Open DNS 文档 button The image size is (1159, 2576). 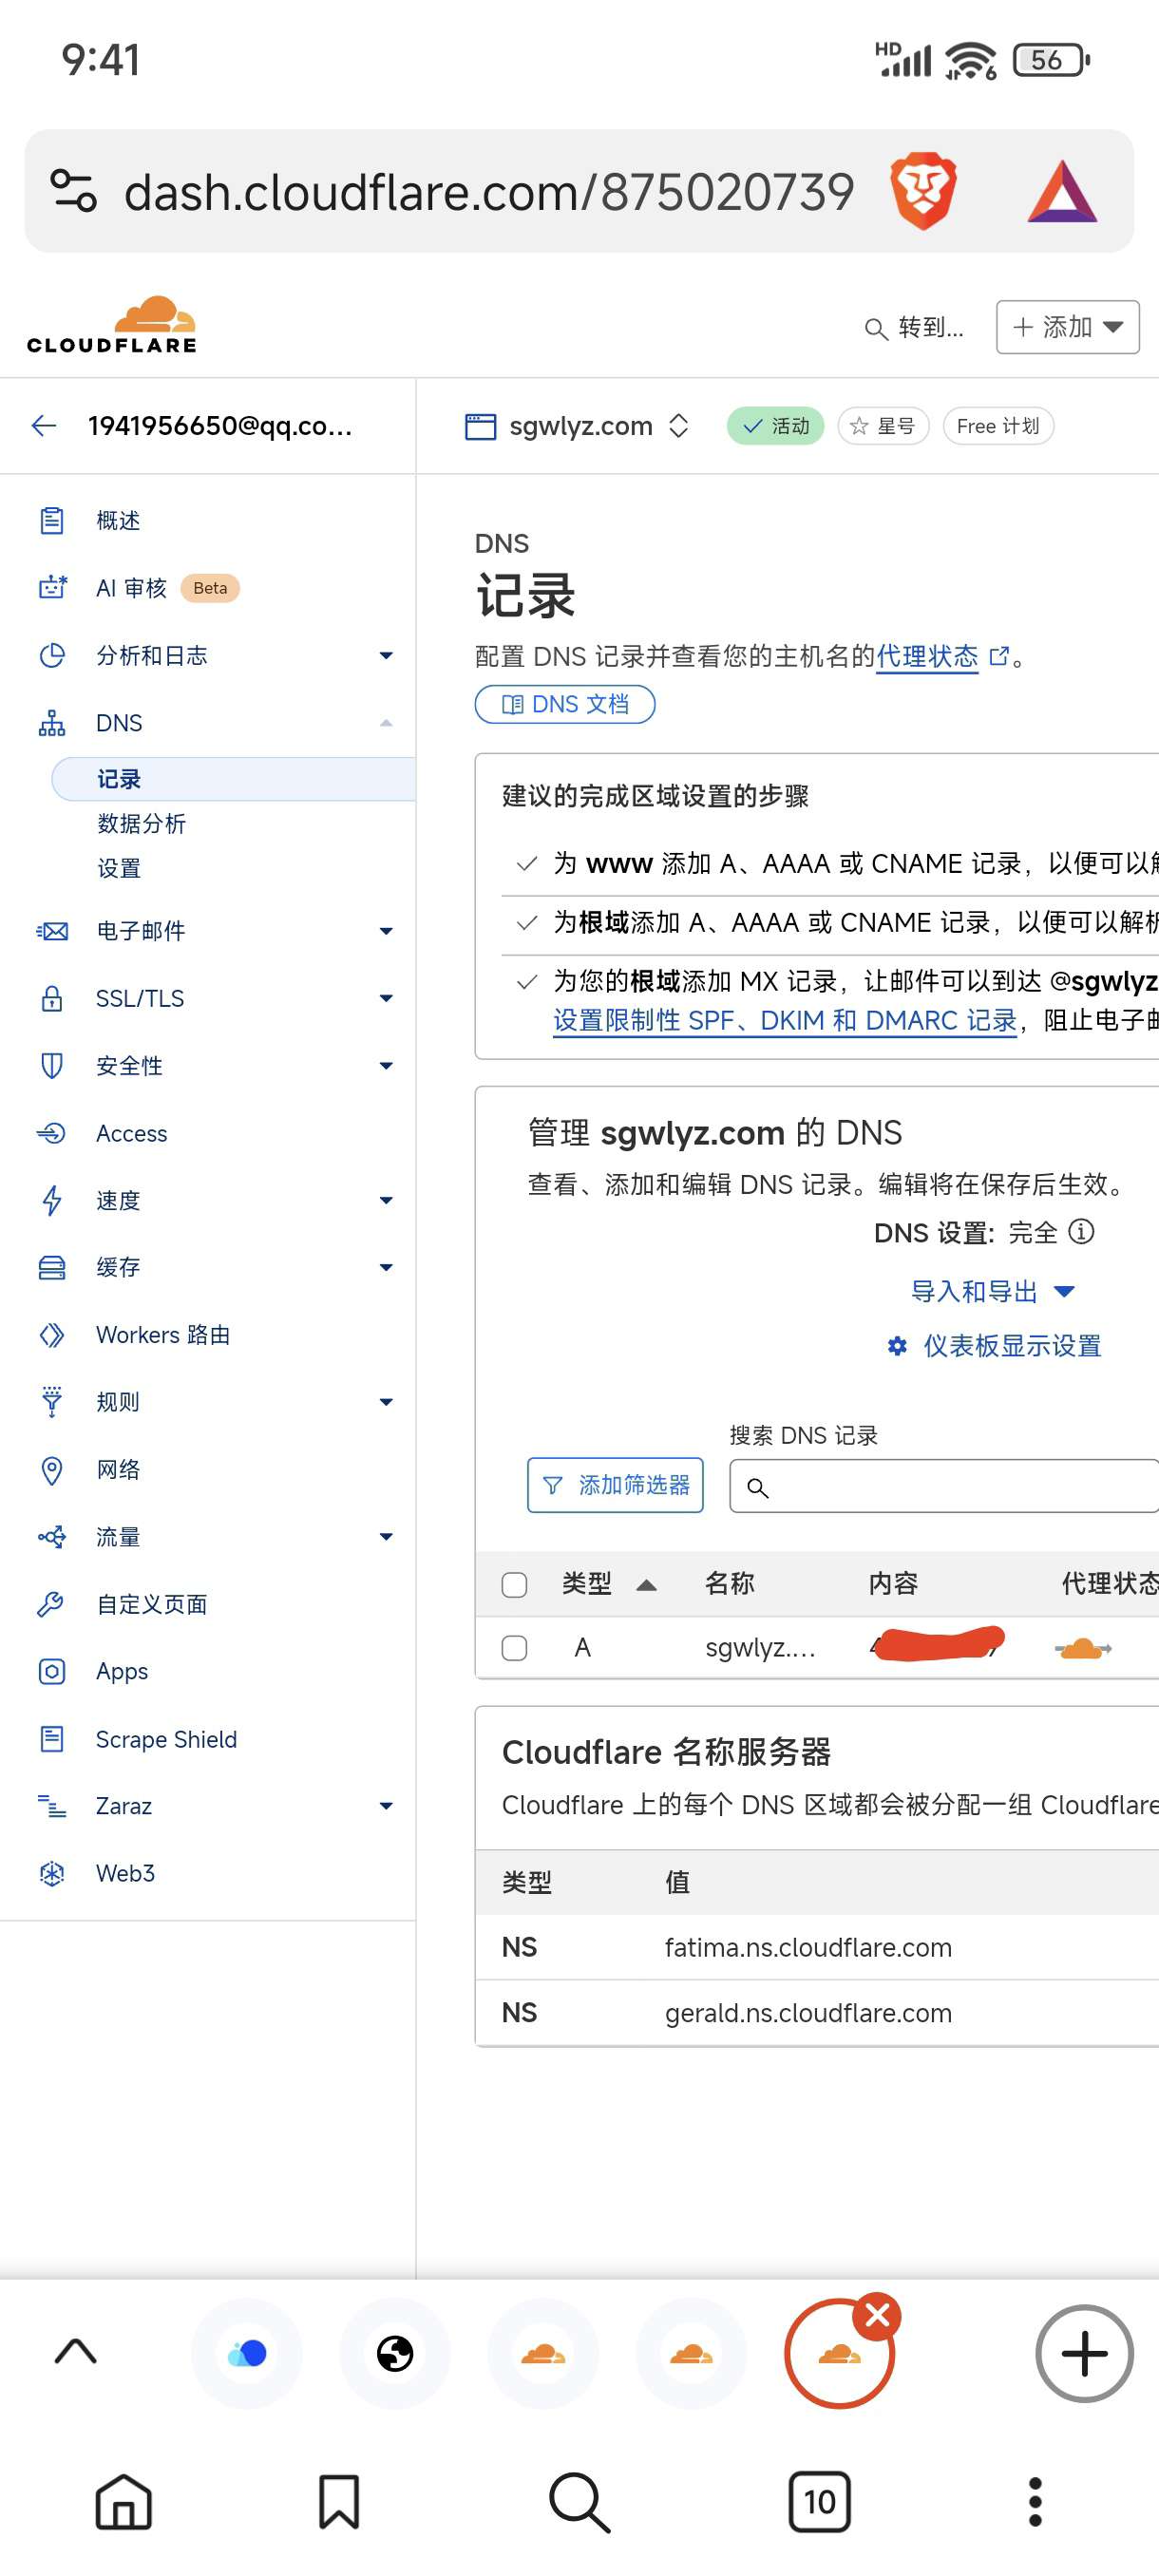565,704
